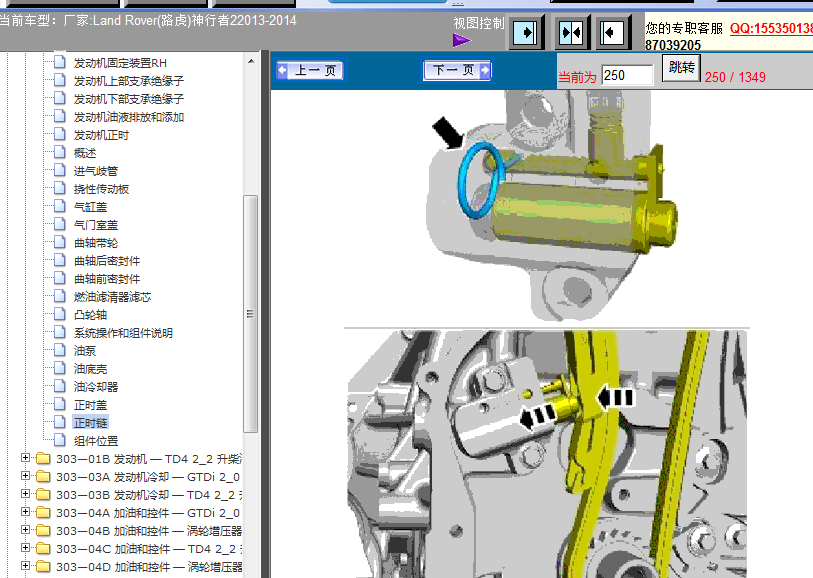Open document 概述
Screen dimensions: 813x578
[x=85, y=153]
